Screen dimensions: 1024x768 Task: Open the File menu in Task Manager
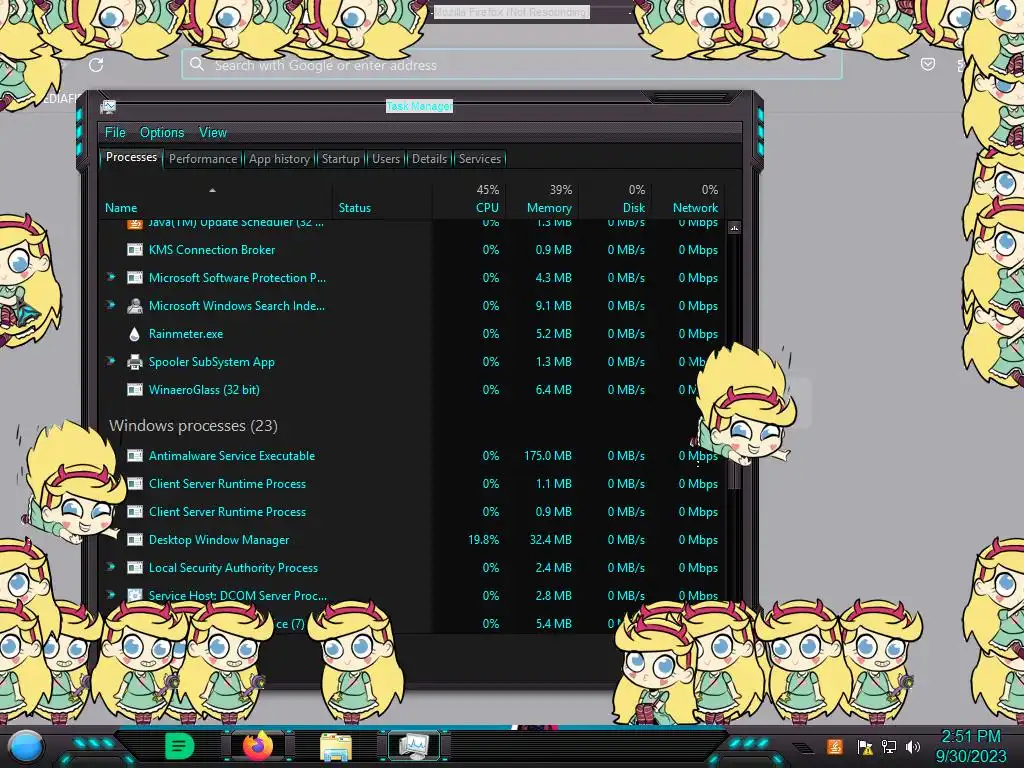click(x=115, y=133)
